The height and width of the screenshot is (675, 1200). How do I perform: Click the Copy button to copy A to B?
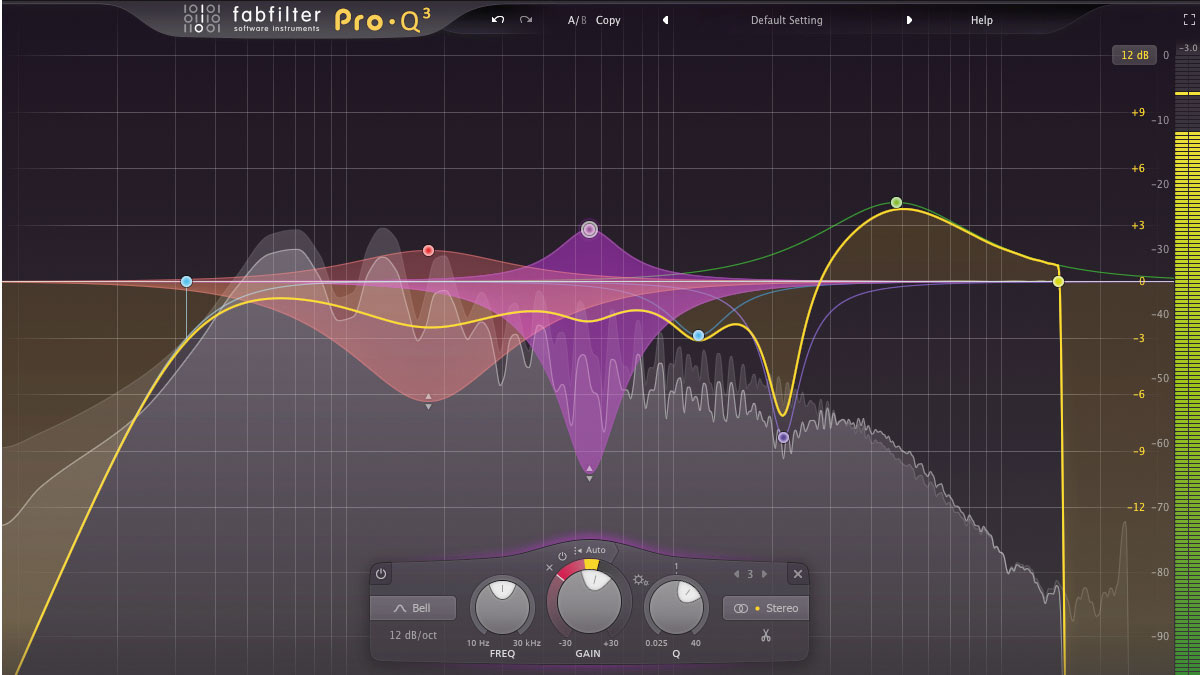(608, 19)
